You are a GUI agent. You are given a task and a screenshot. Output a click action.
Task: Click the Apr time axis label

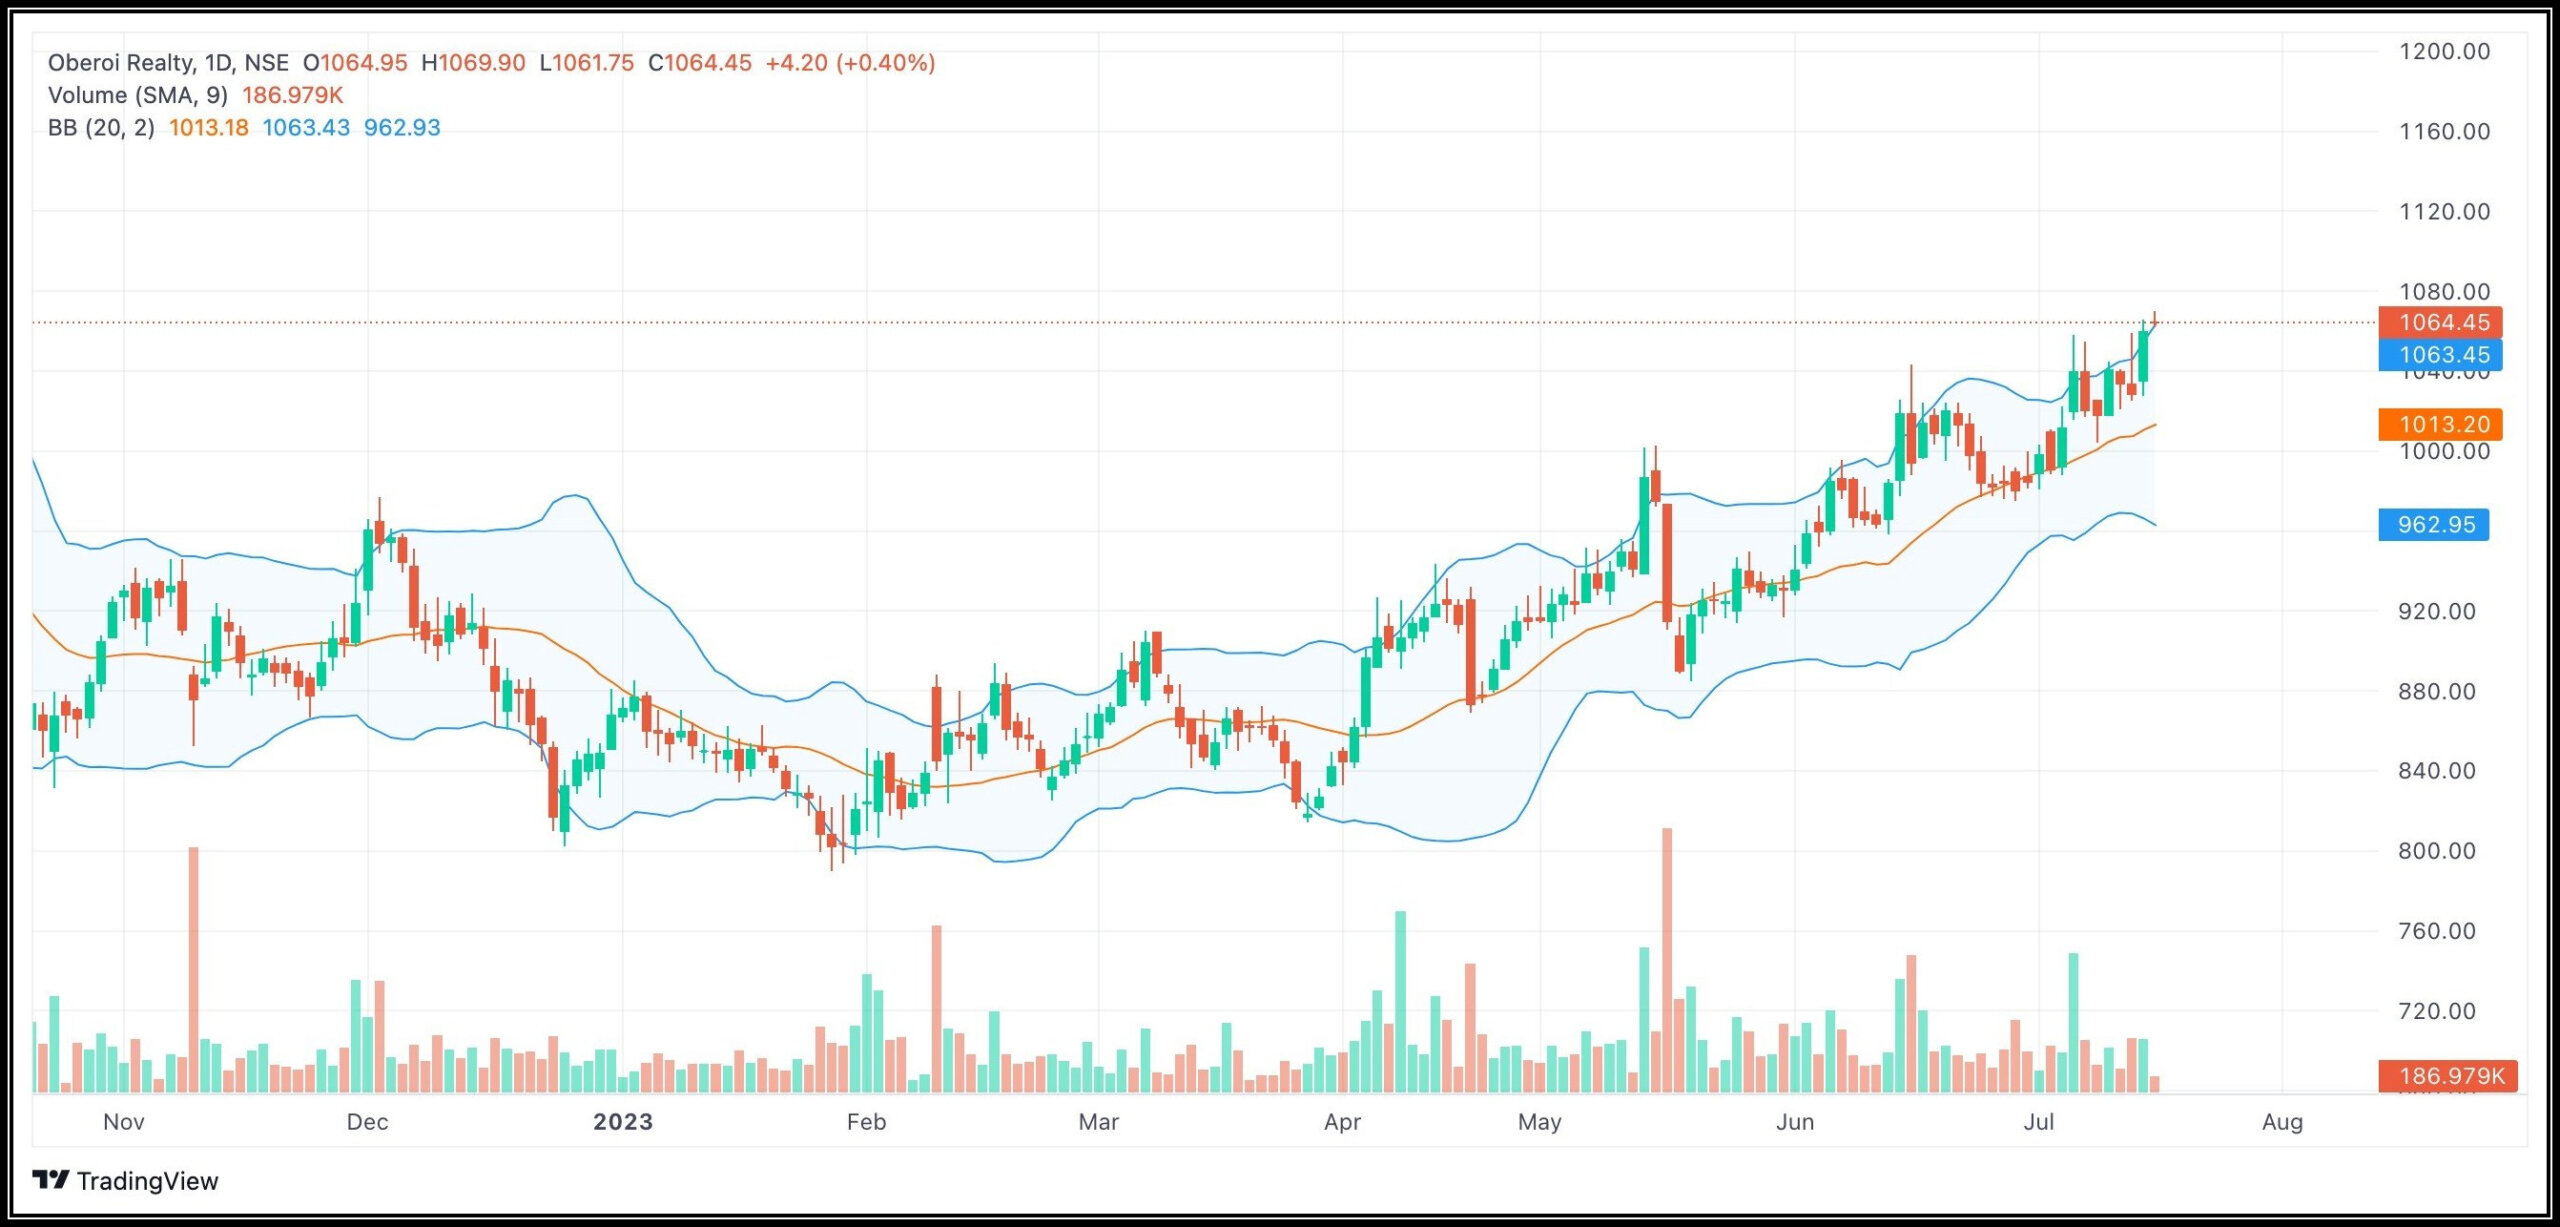[x=1342, y=1122]
